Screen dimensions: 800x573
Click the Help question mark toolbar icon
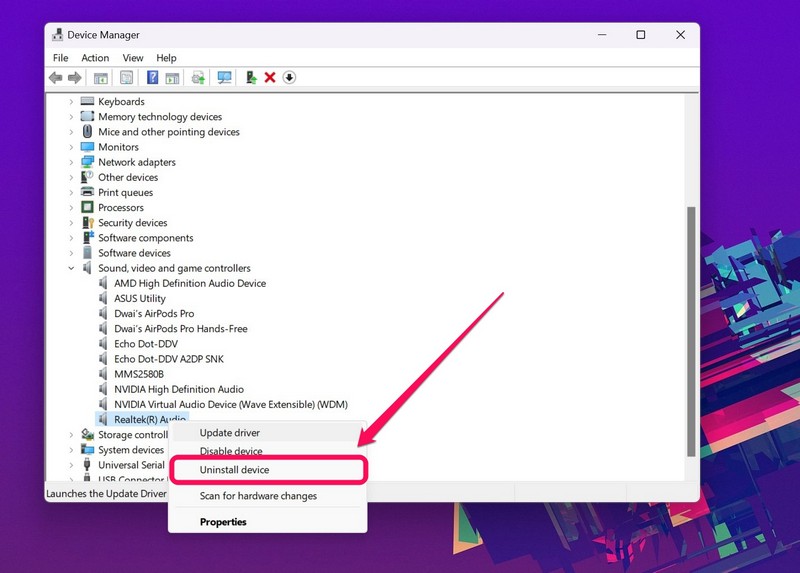tap(153, 78)
